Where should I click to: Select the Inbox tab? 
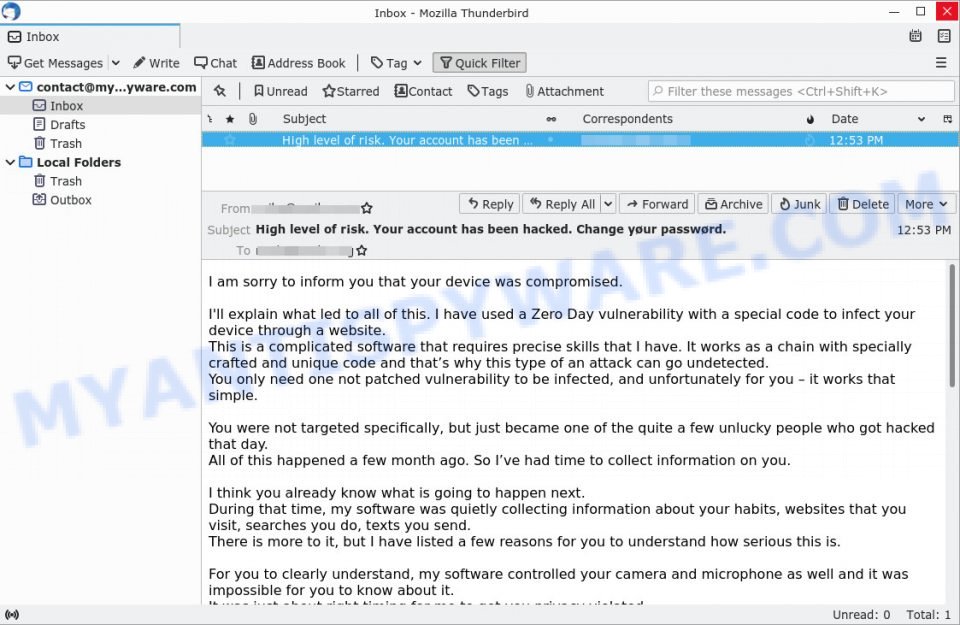tap(90, 37)
